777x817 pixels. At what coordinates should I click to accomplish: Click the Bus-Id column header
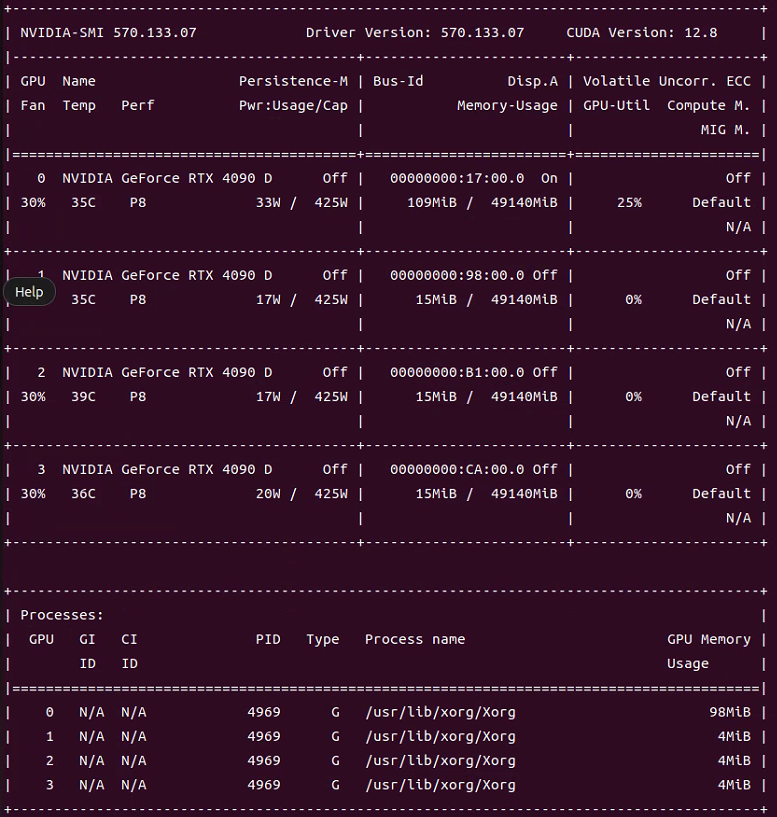(x=398, y=81)
